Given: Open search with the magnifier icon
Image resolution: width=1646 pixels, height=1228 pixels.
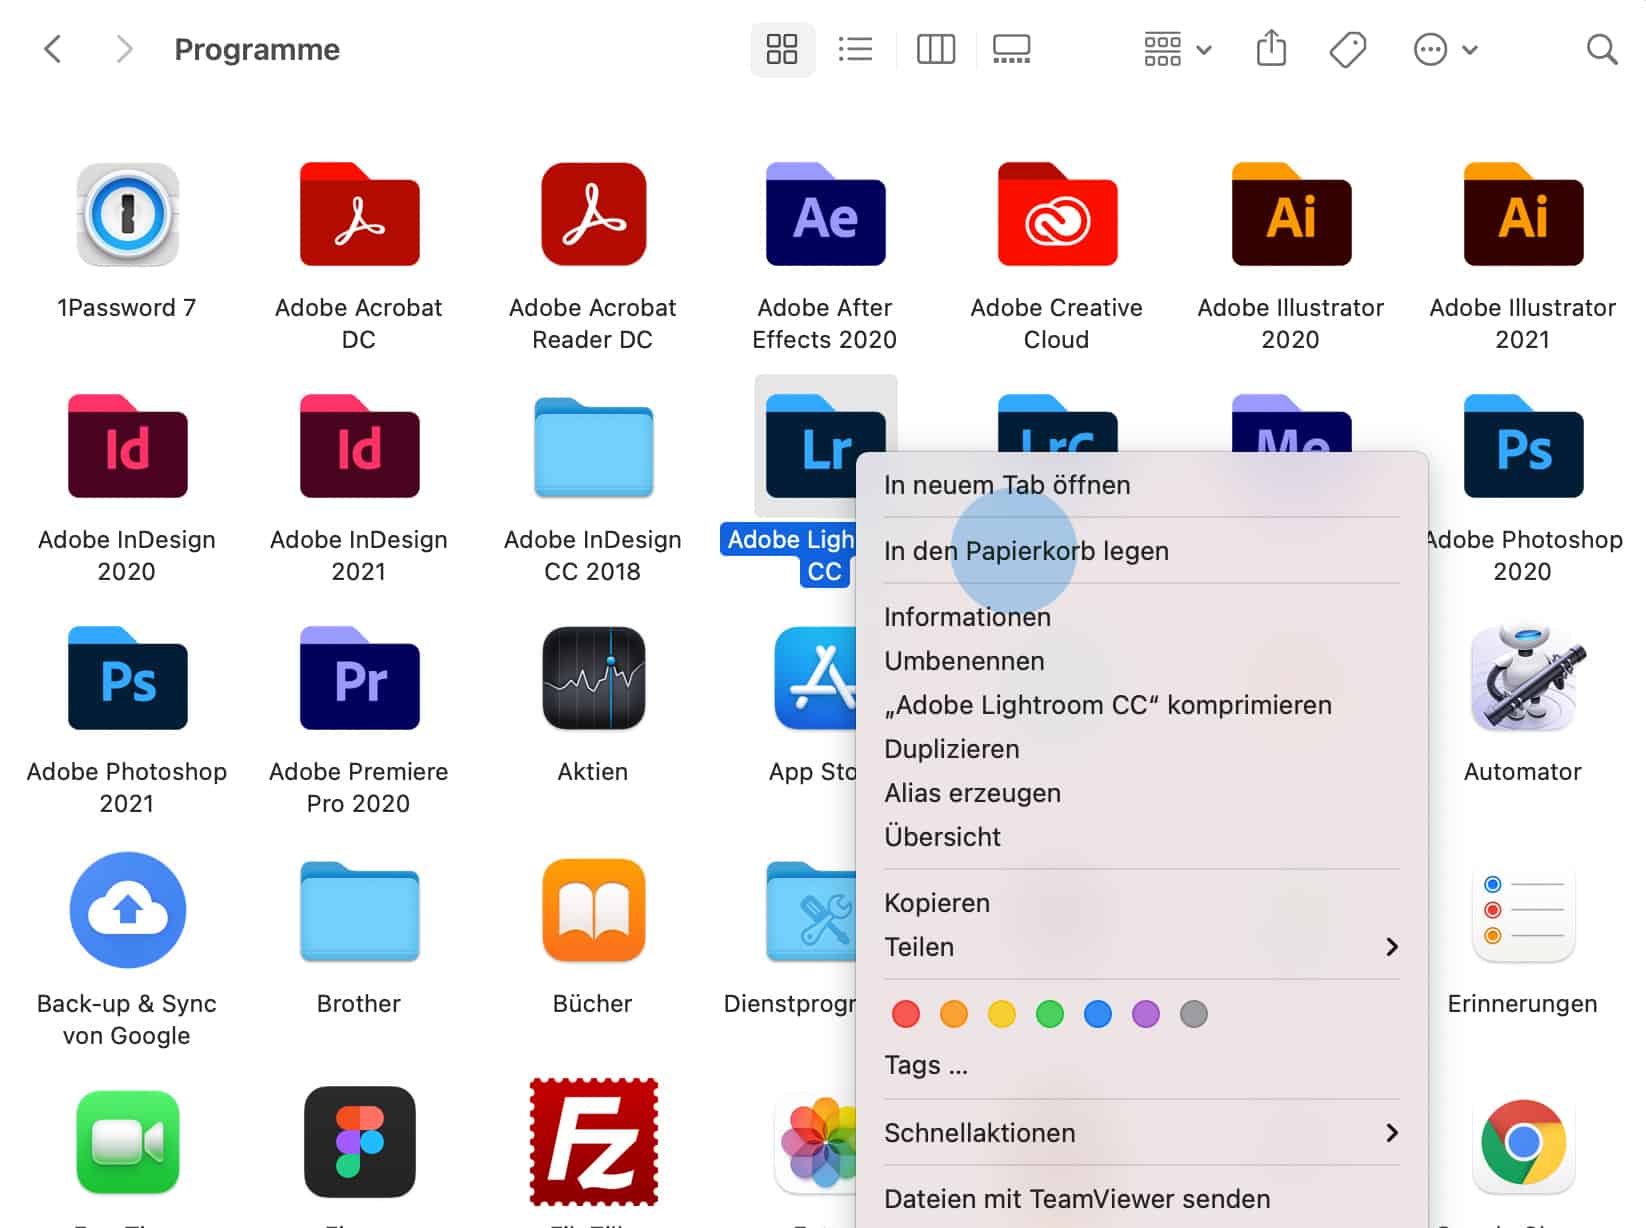Looking at the screenshot, I should coord(1602,49).
